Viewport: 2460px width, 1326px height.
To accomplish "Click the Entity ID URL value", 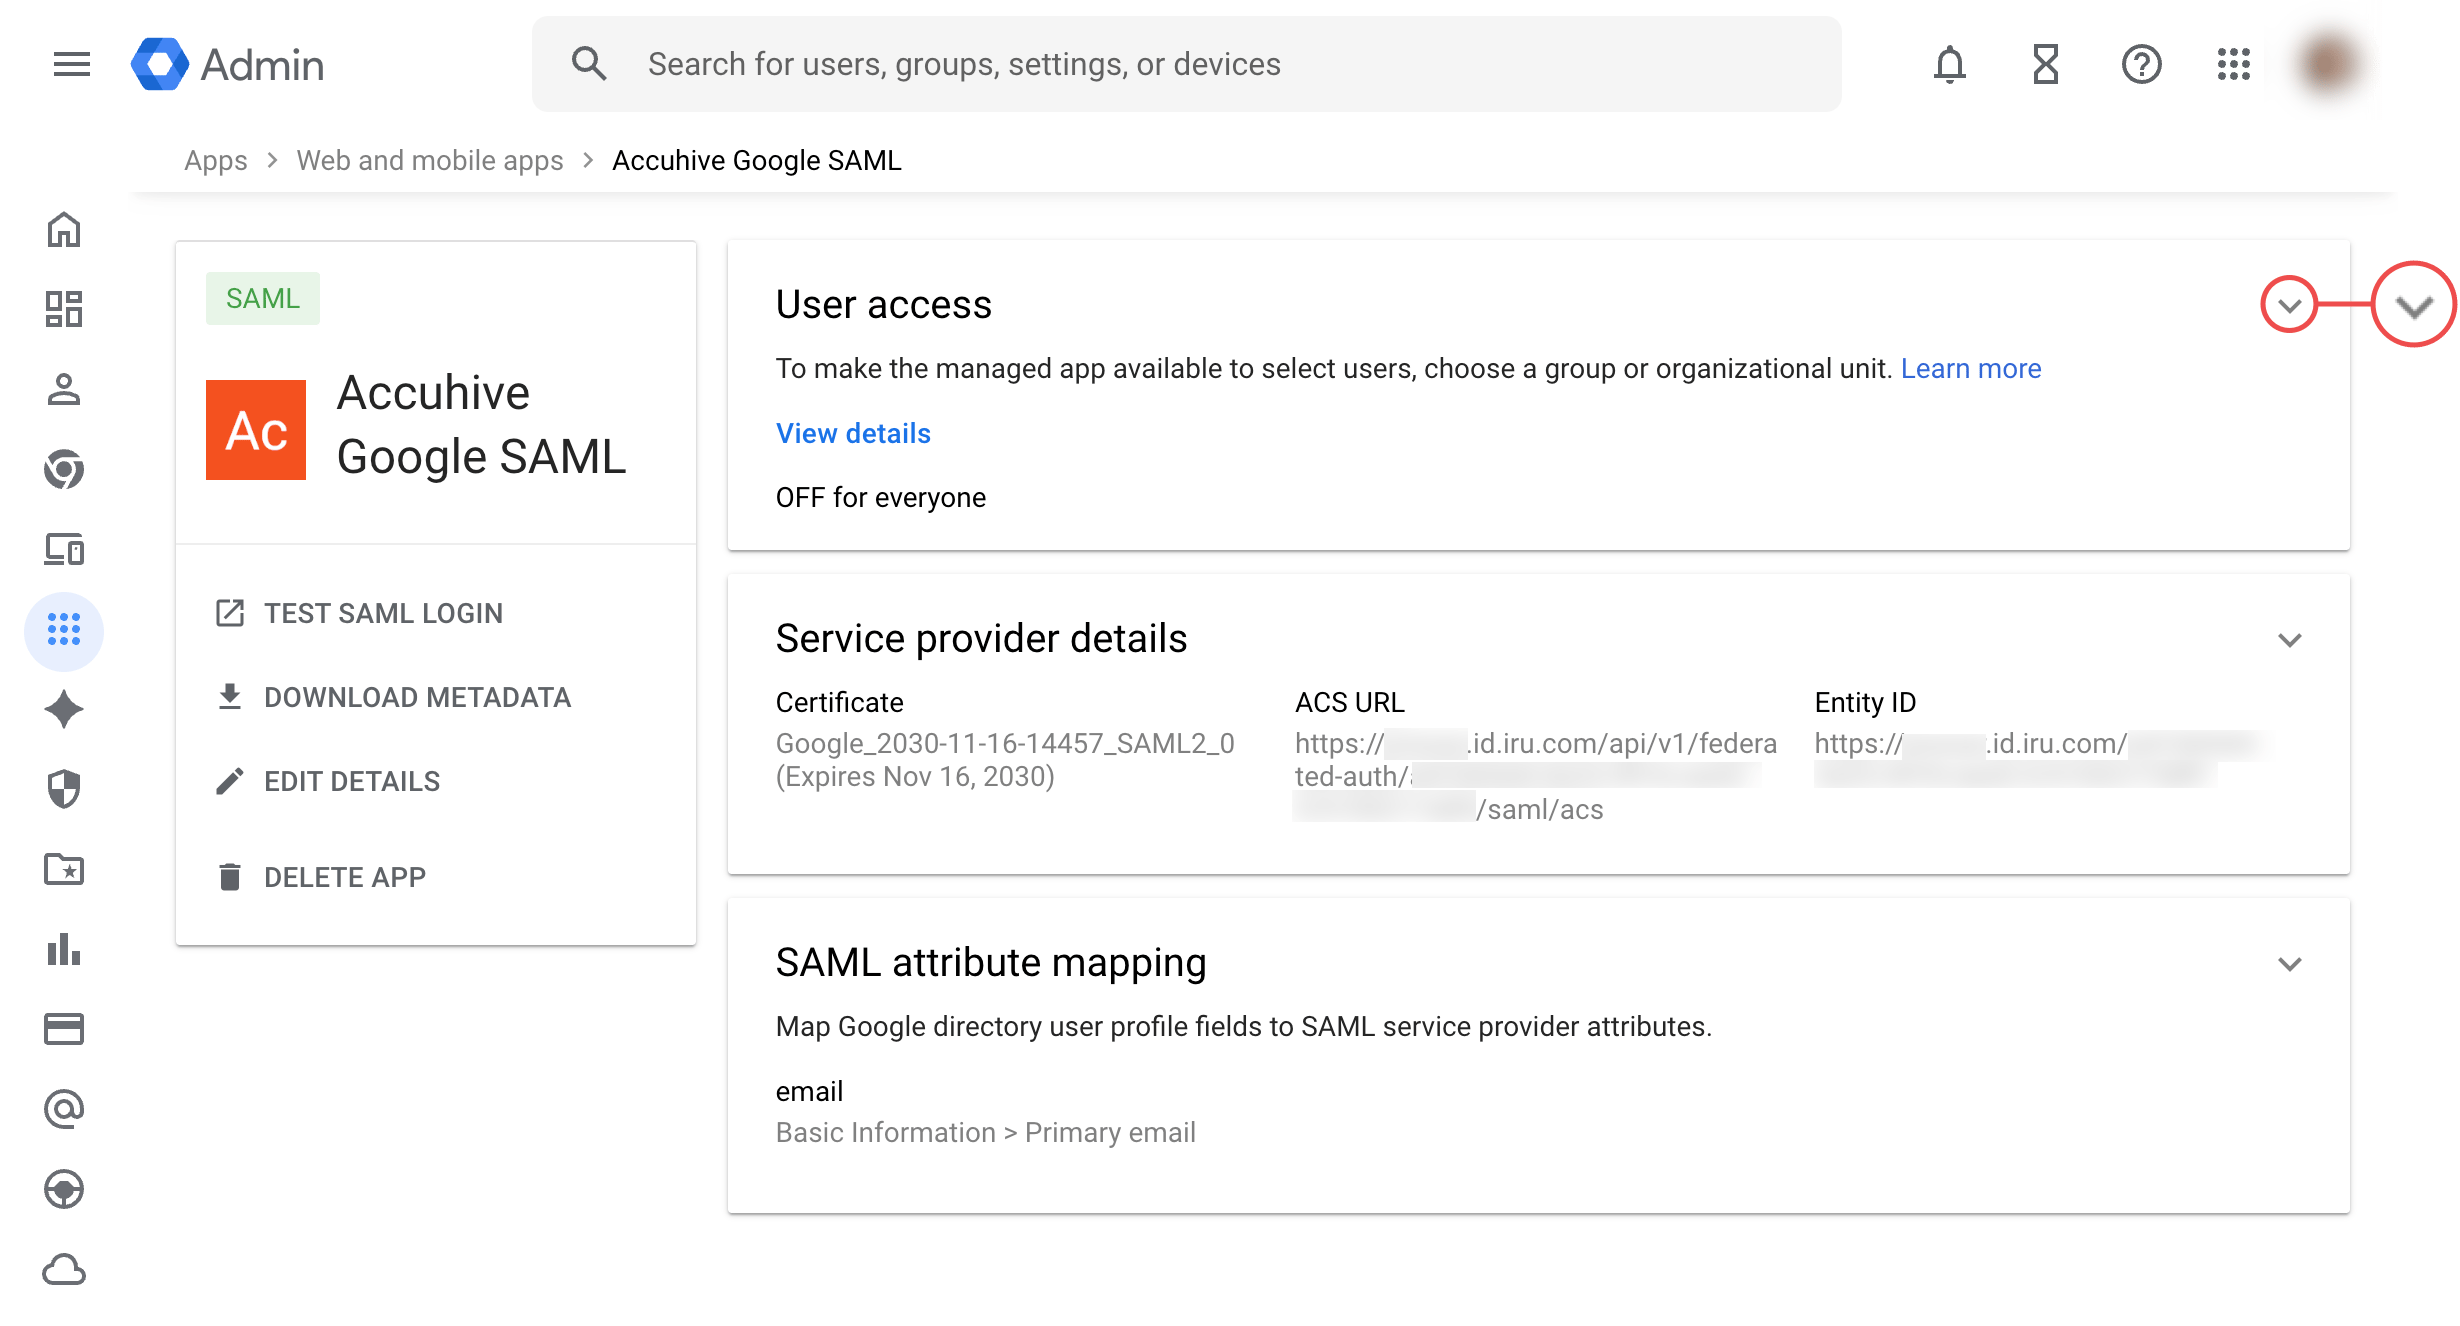I will 2040,759.
